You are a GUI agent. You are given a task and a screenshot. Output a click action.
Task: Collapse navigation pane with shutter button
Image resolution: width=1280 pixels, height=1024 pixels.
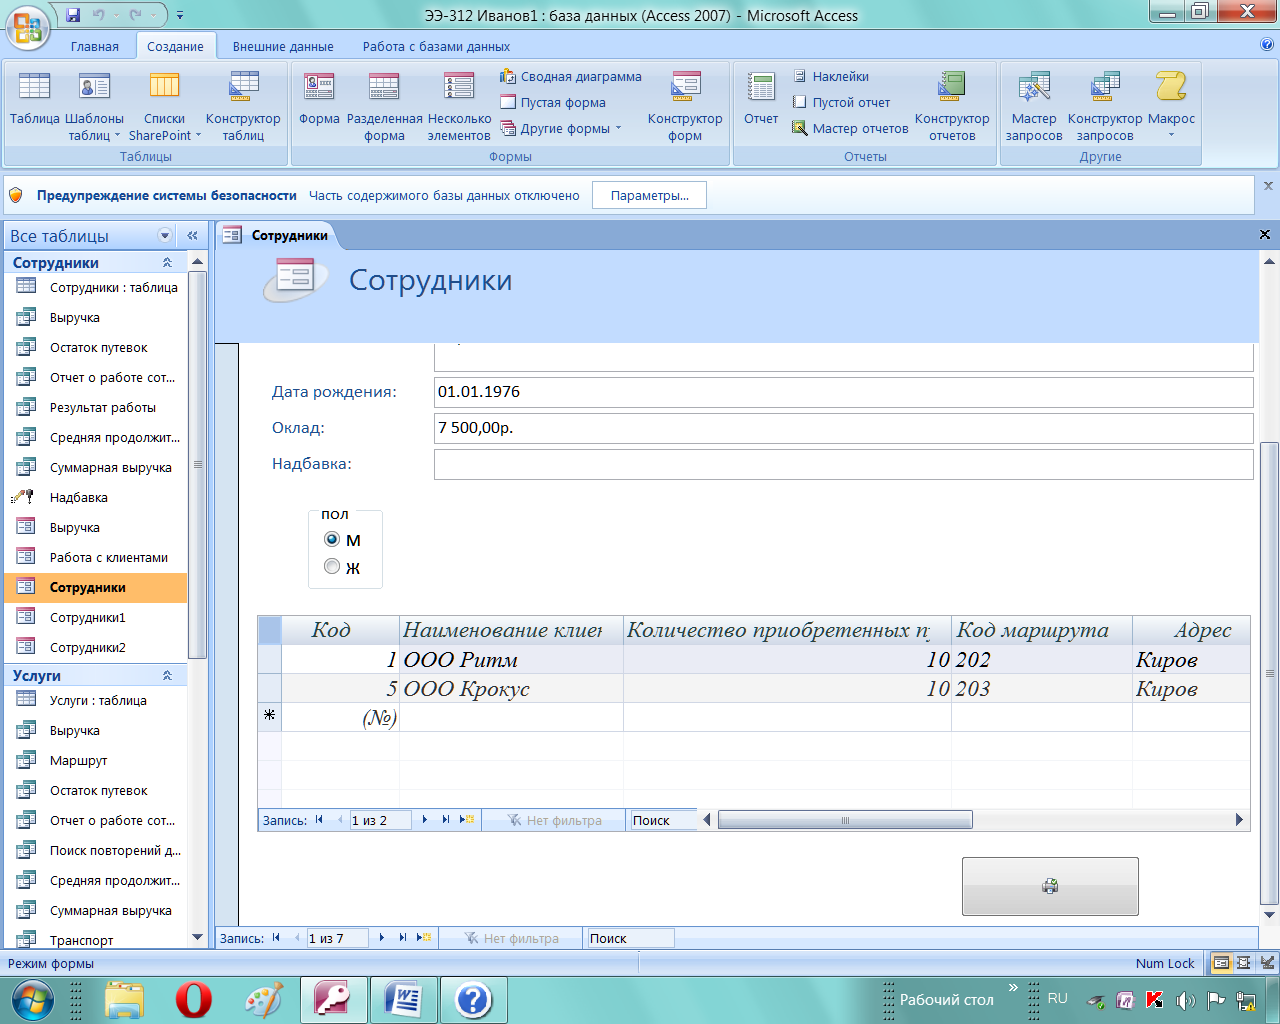192,235
